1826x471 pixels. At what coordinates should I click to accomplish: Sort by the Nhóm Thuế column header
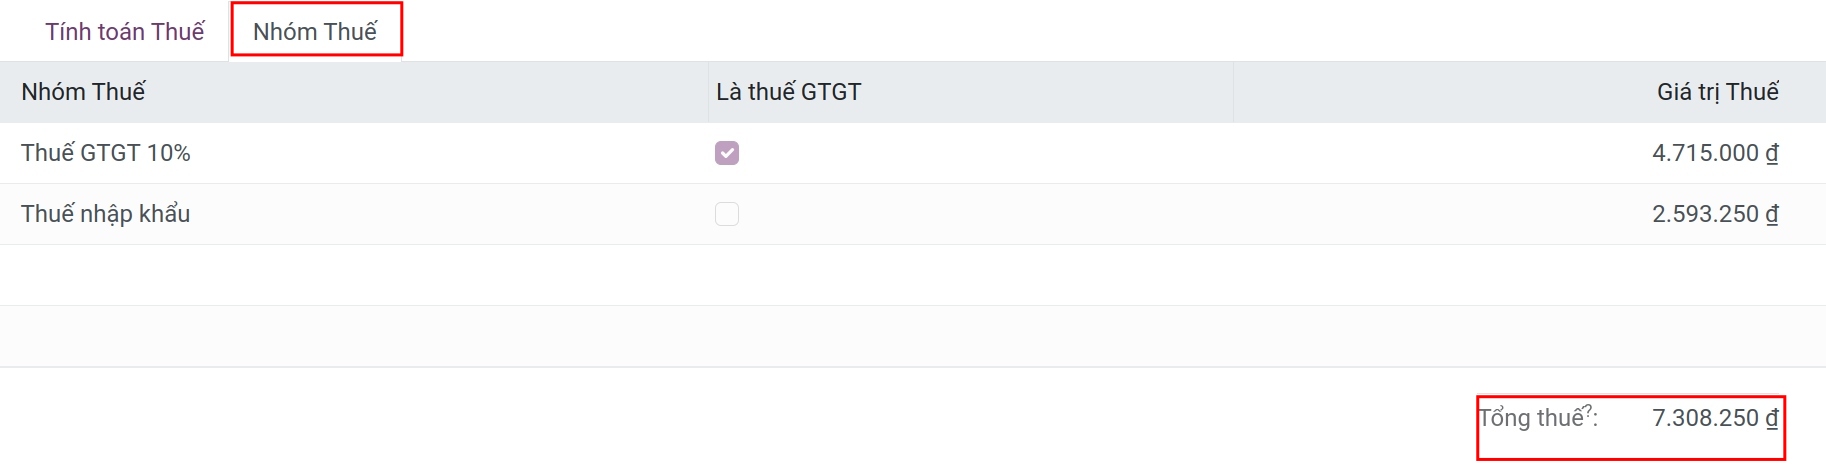coord(83,92)
